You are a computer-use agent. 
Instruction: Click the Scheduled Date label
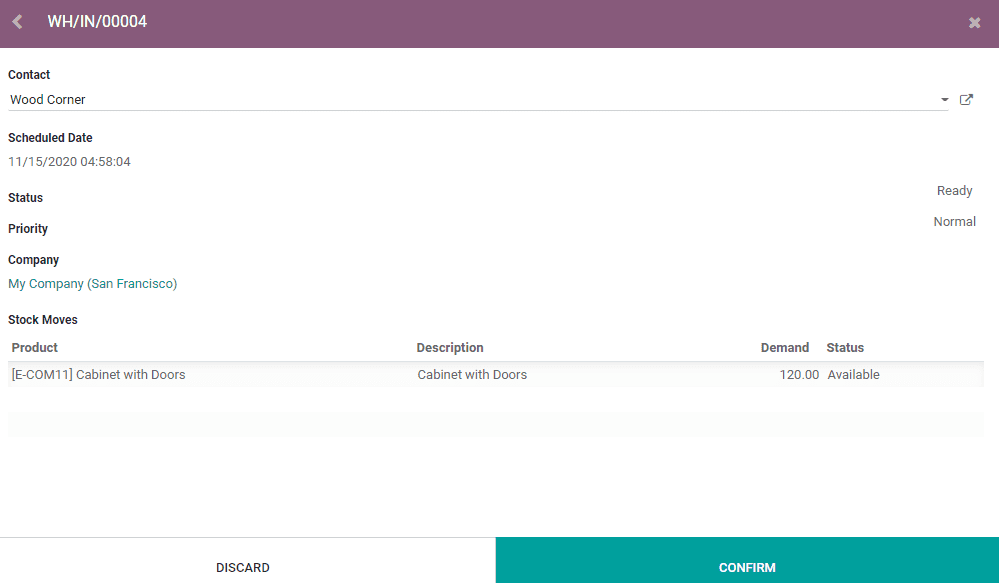[x=50, y=138]
